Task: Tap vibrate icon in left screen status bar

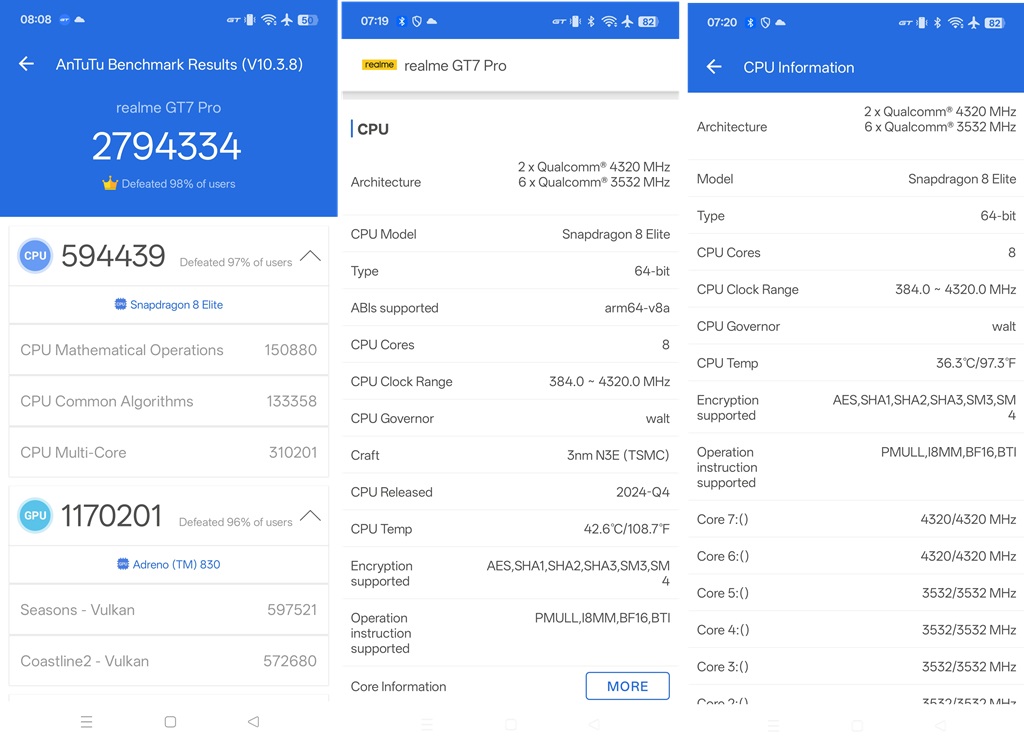Action: click(249, 20)
